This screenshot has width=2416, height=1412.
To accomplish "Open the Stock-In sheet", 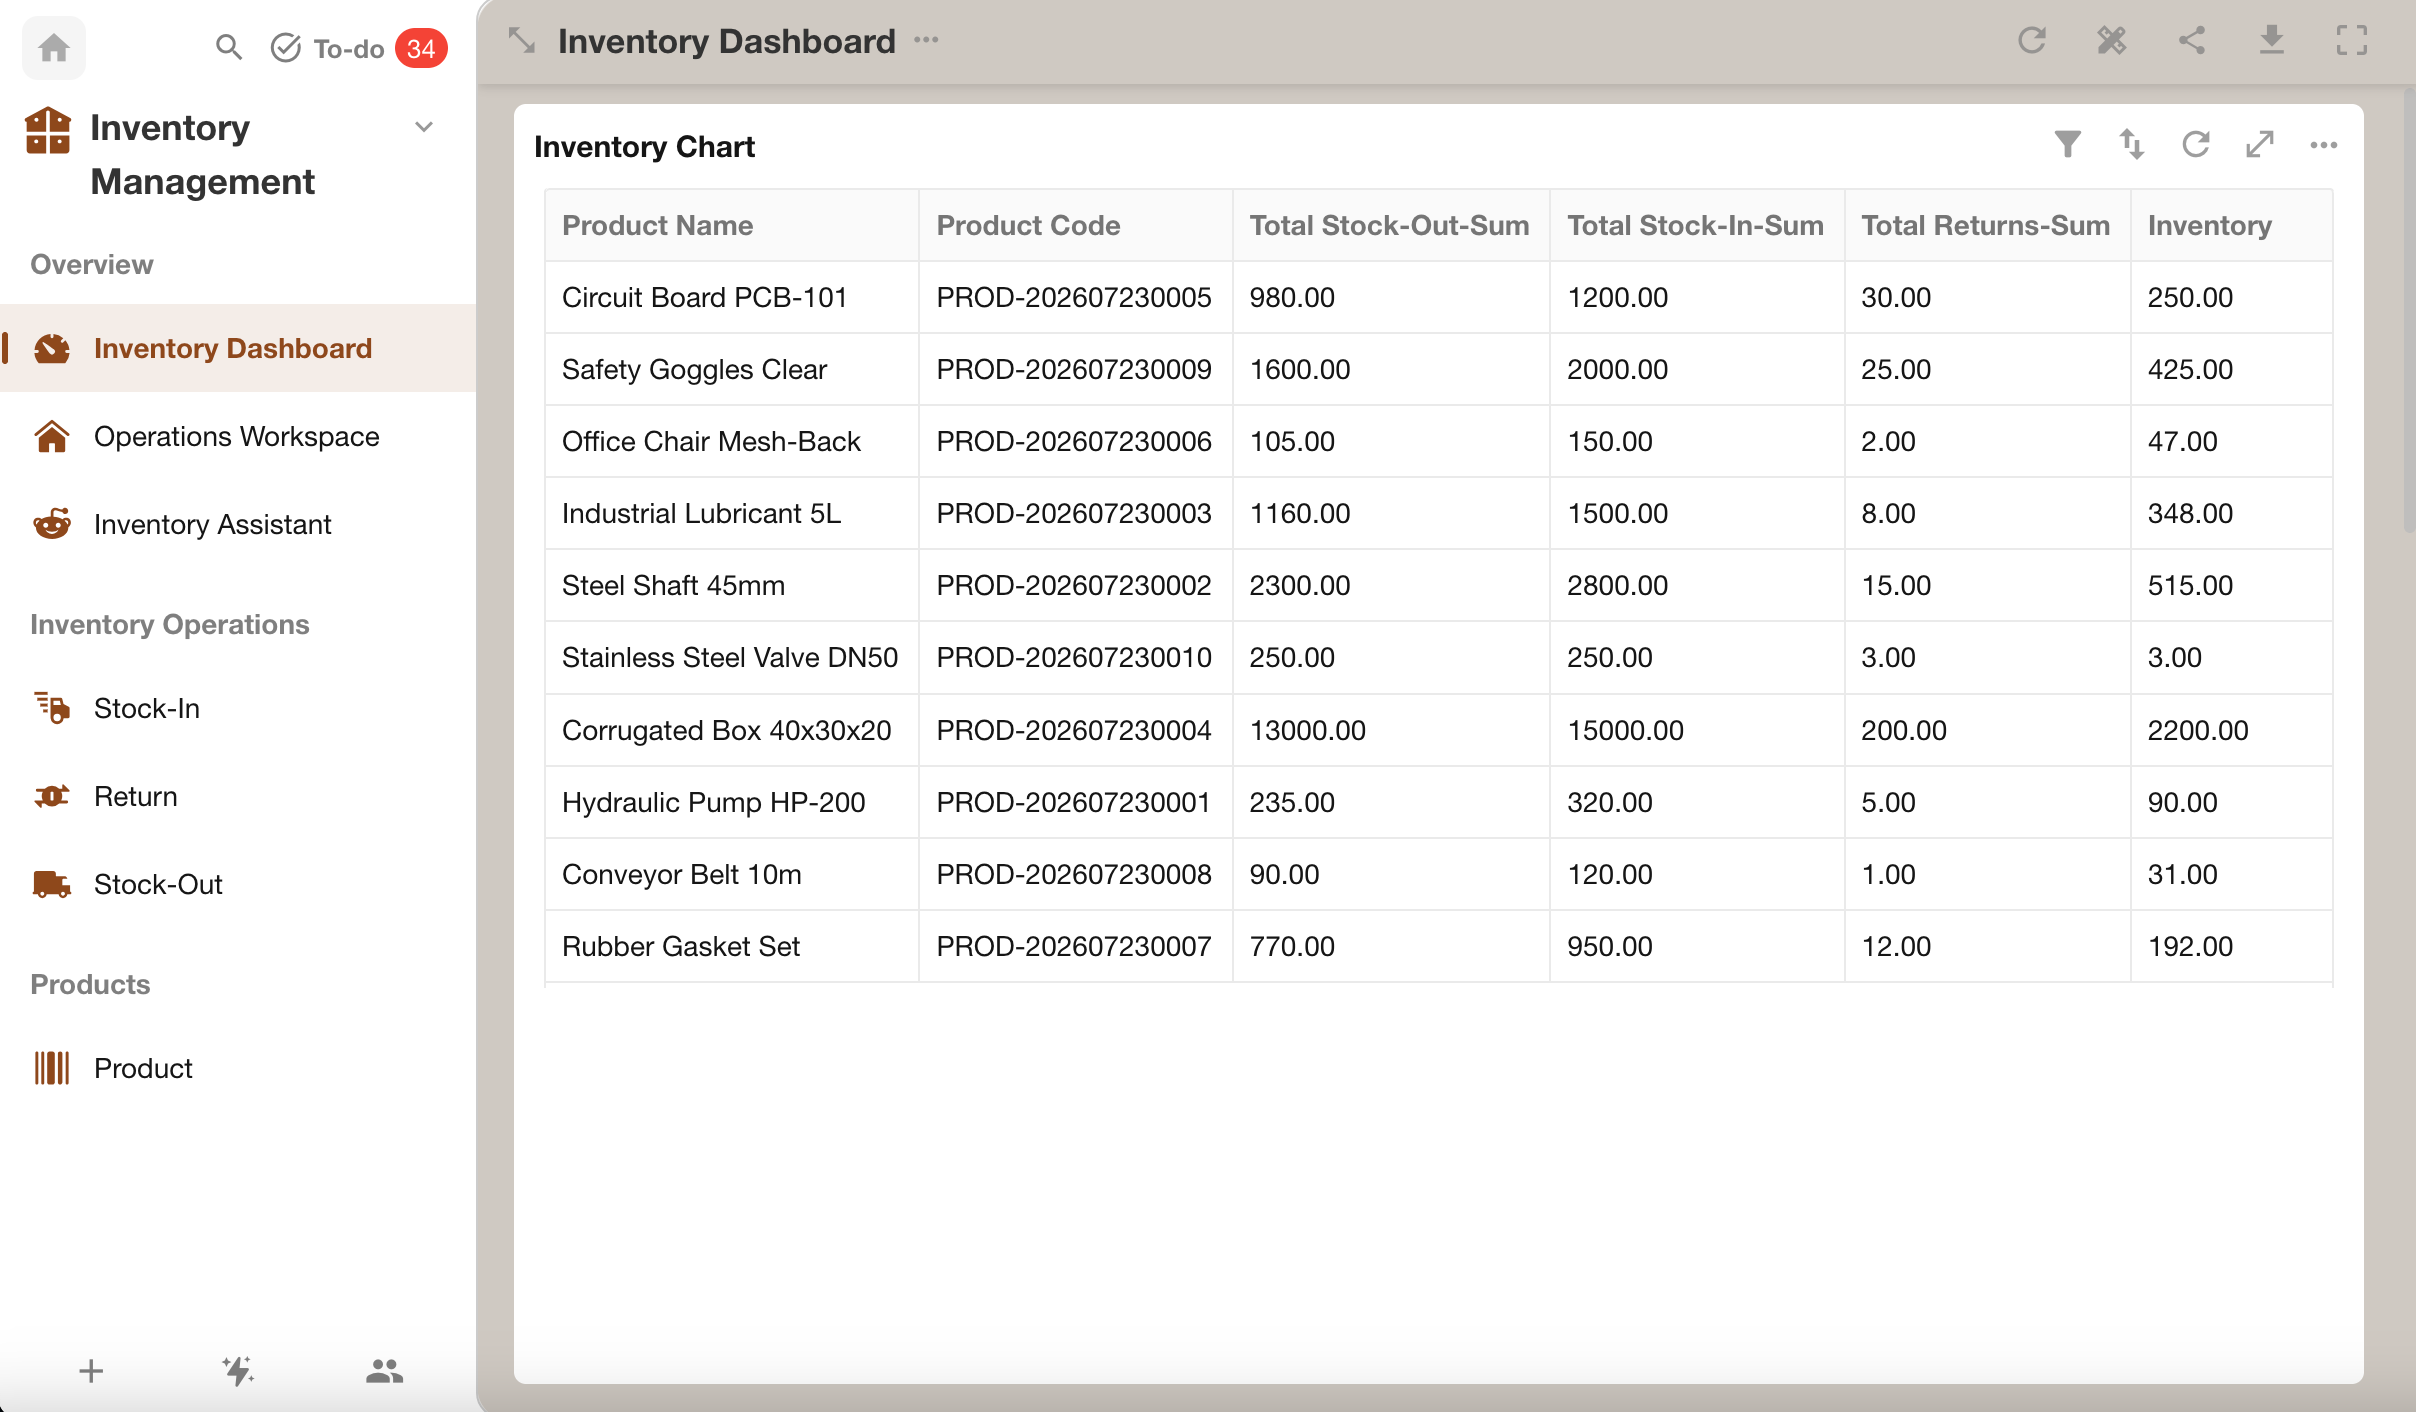I will coord(238,708).
